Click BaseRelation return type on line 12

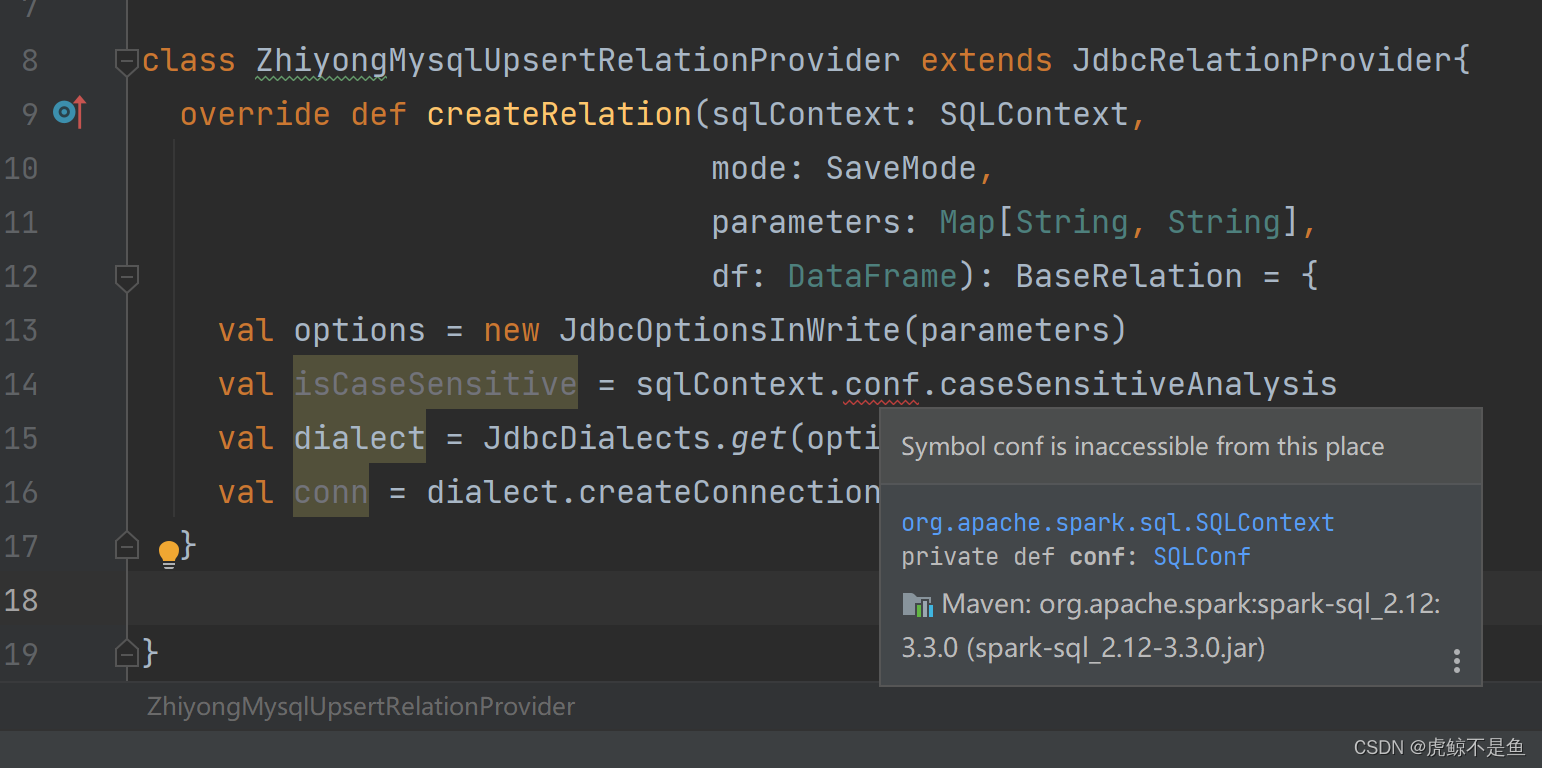coord(1129,276)
